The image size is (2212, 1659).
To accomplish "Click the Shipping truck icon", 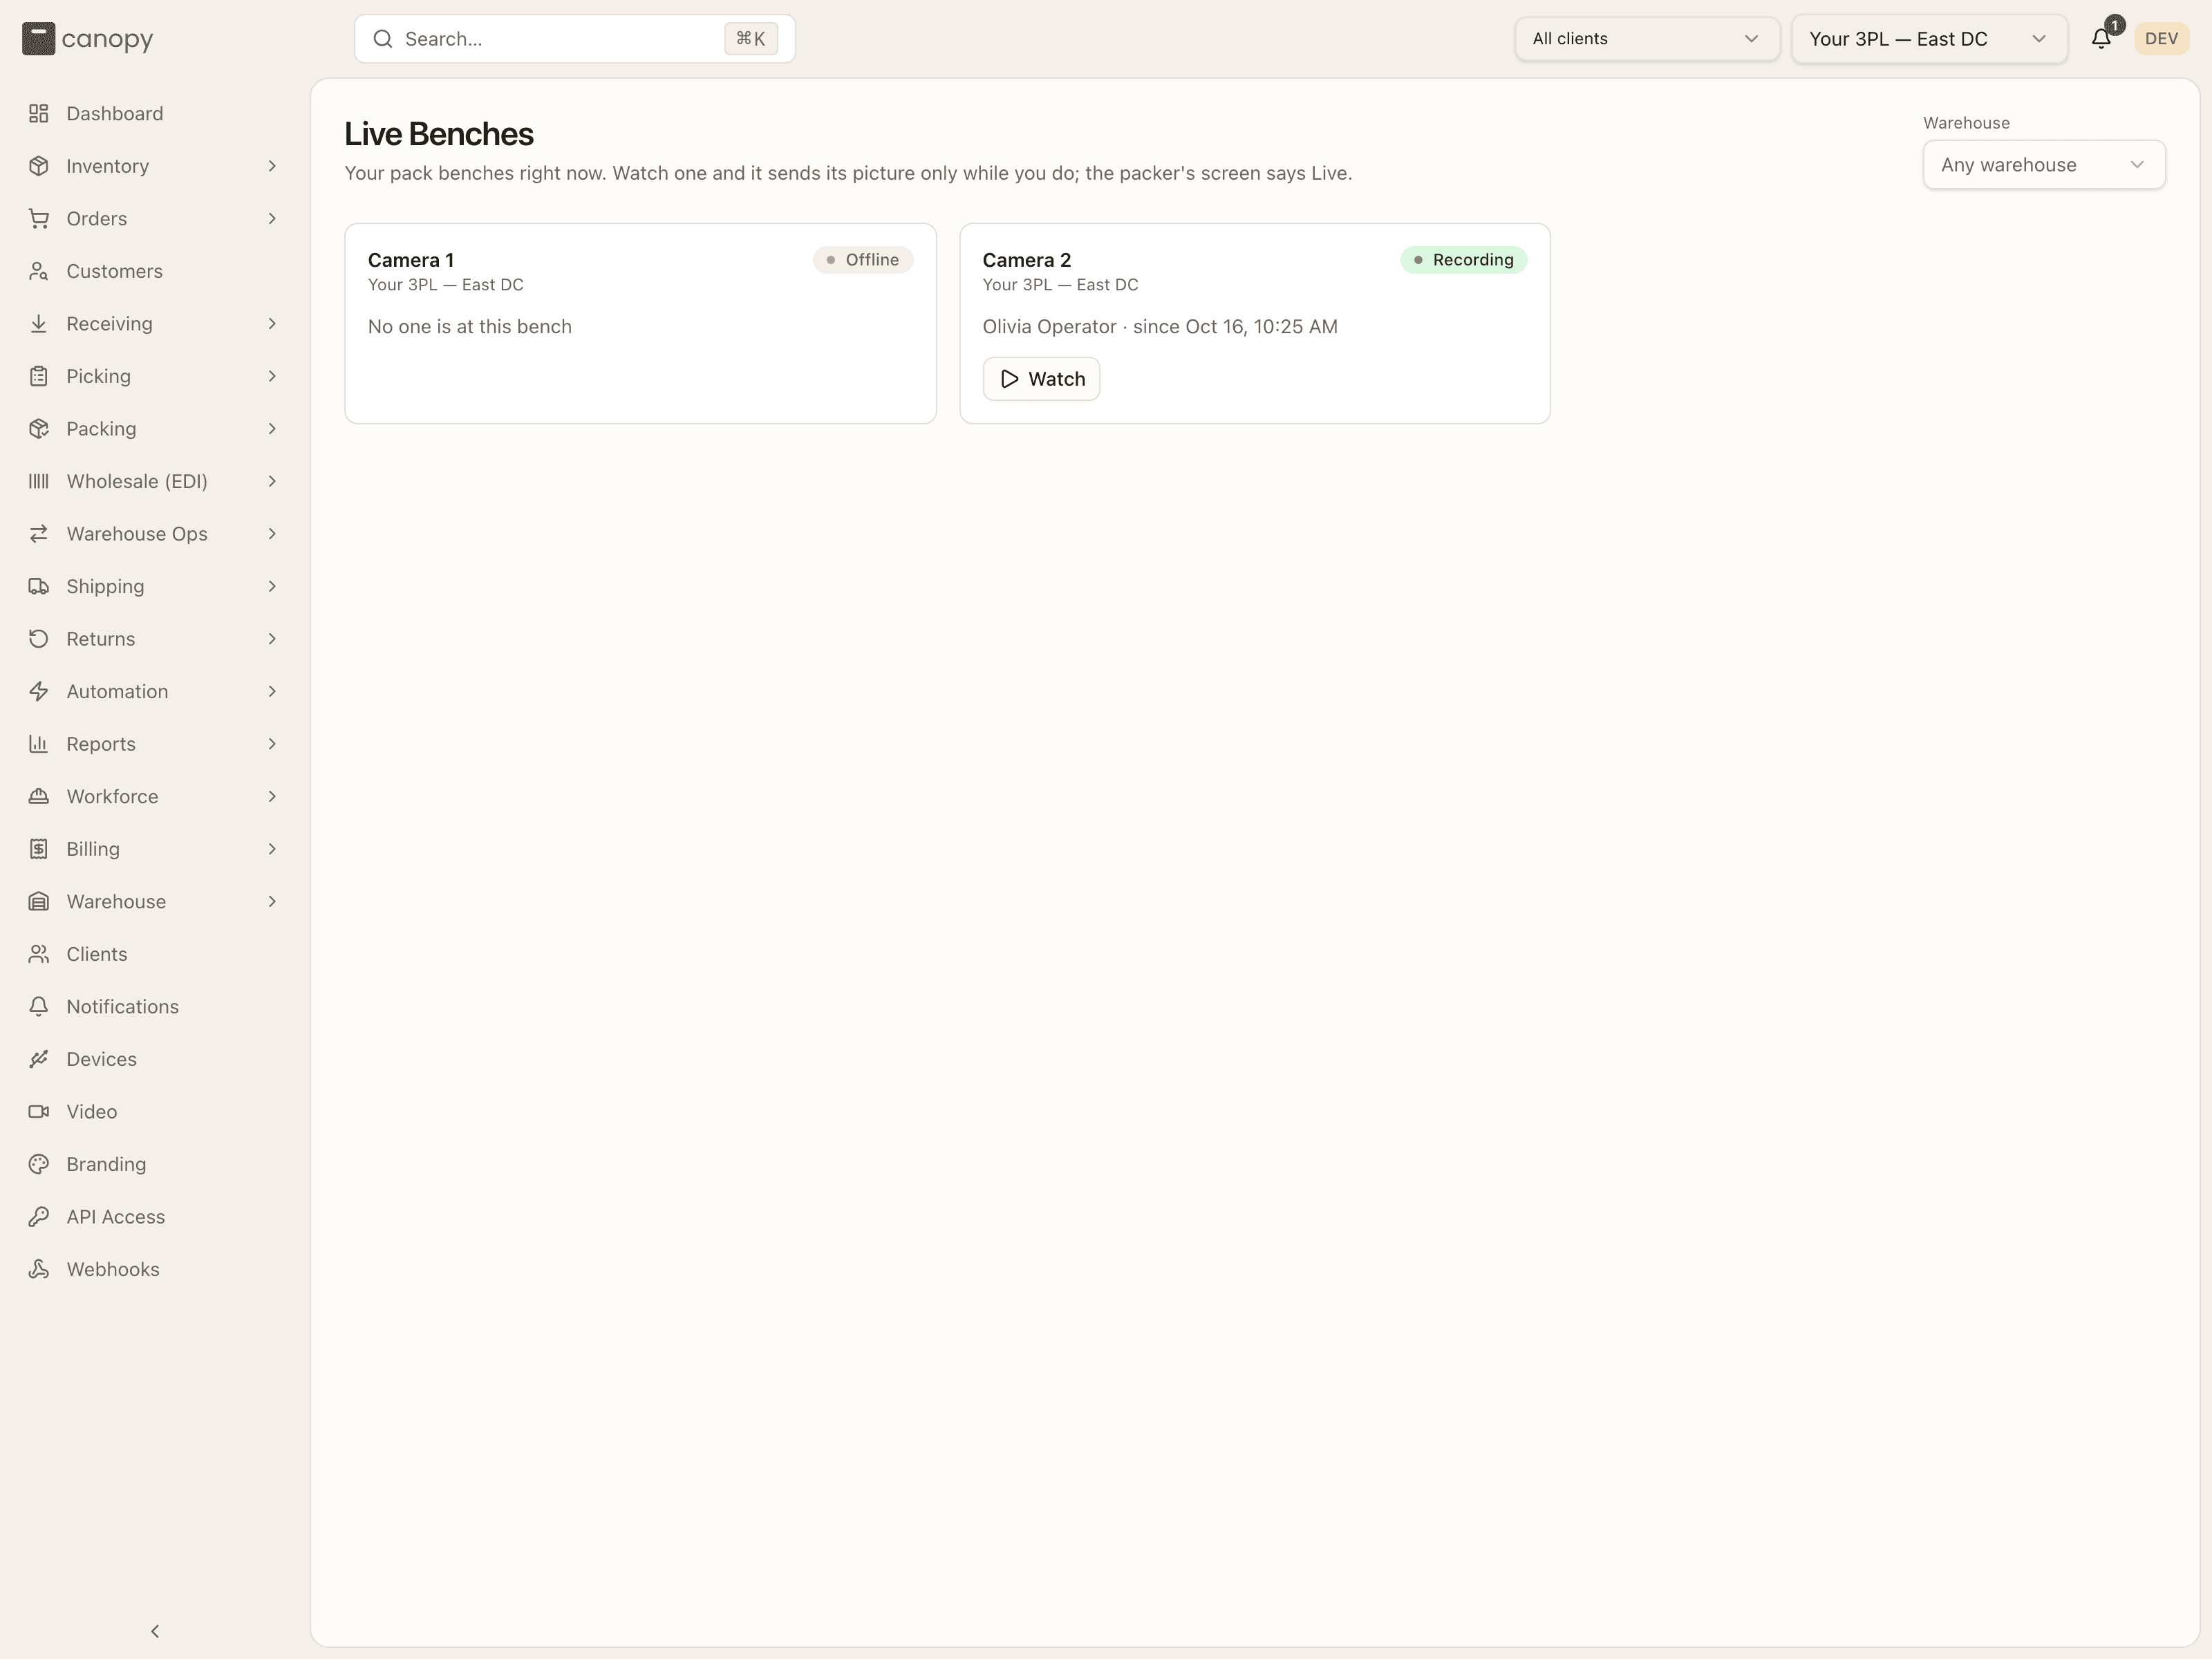I will coord(39,586).
